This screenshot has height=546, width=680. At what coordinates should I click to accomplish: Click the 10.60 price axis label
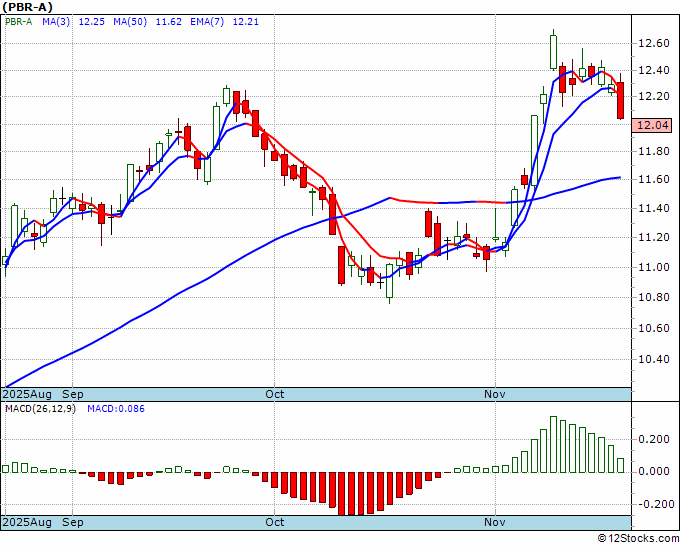coord(654,328)
